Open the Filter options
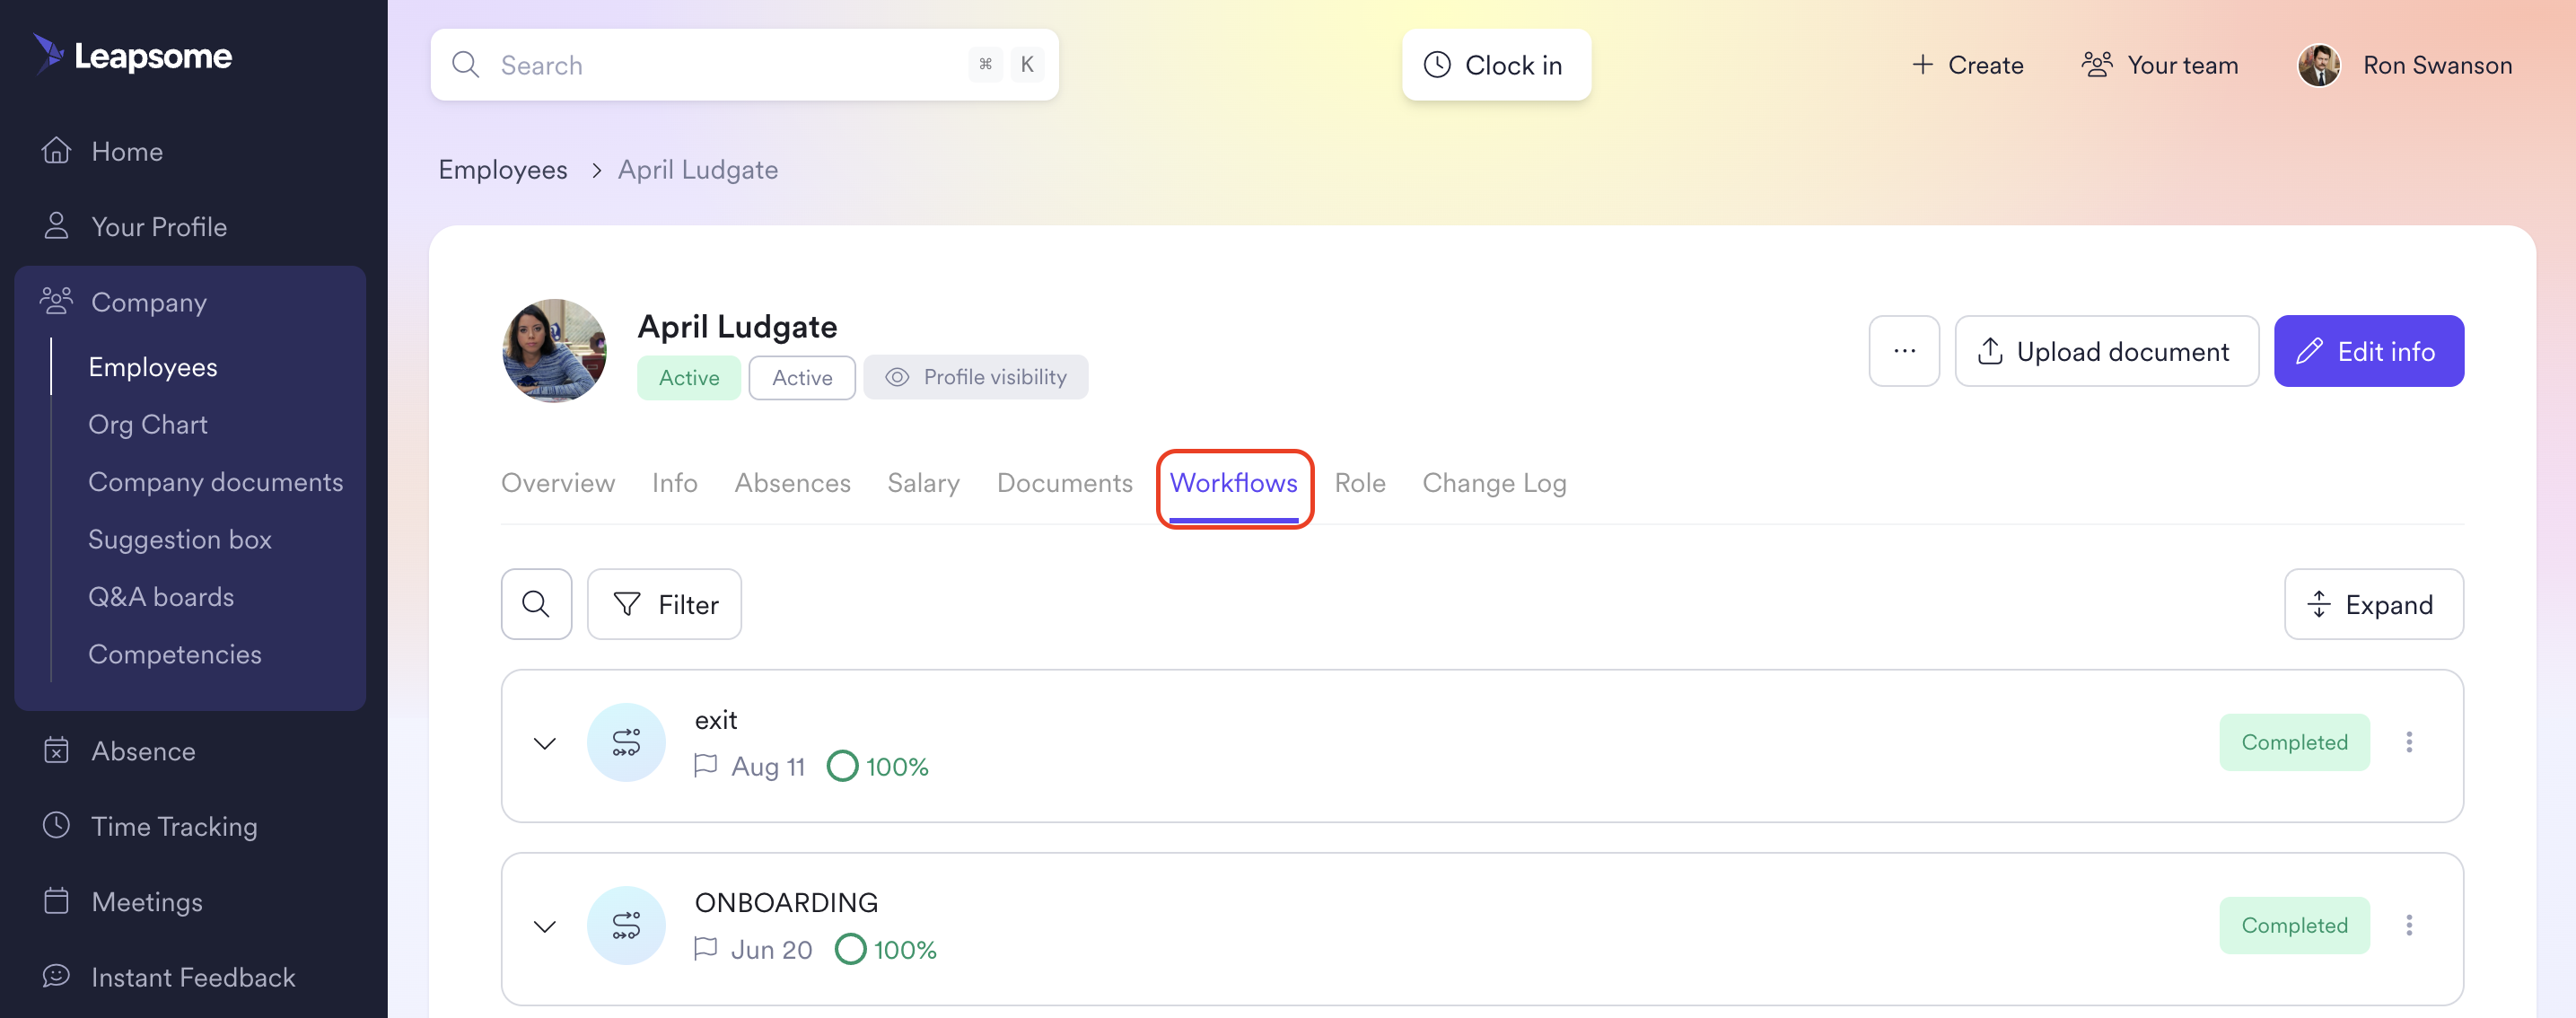 [664, 604]
